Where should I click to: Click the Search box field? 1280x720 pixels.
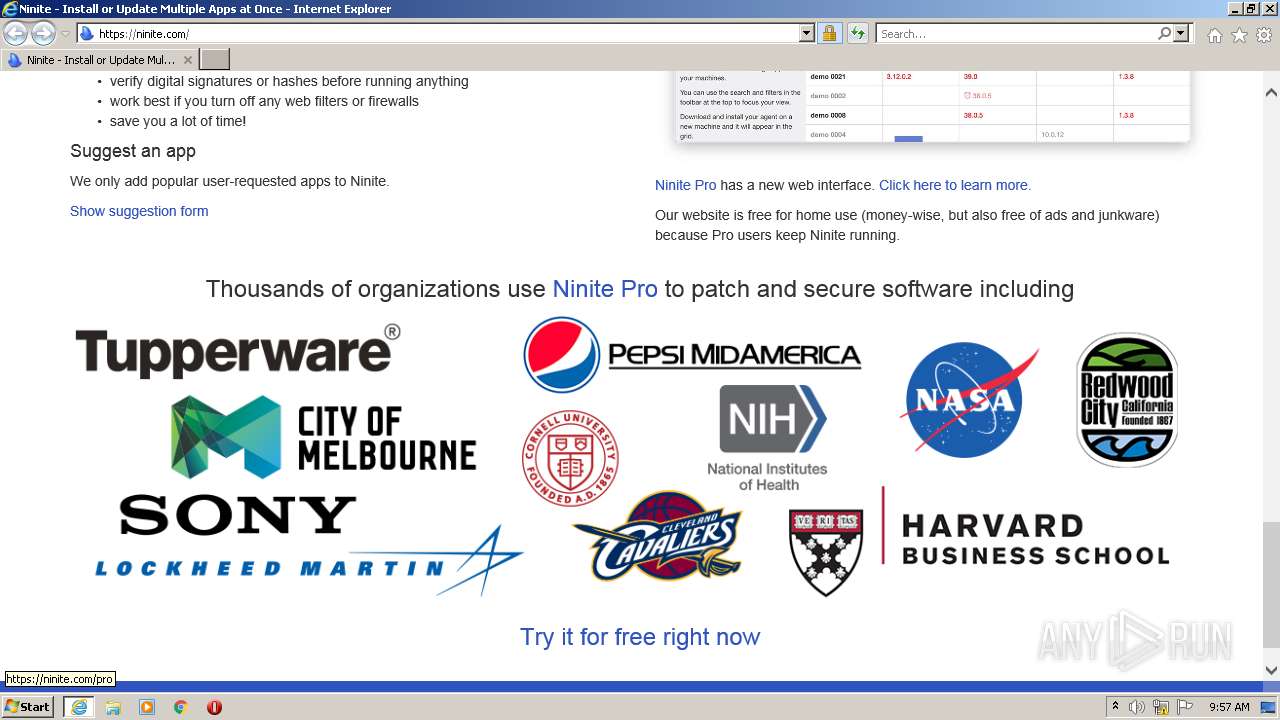tap(1016, 34)
